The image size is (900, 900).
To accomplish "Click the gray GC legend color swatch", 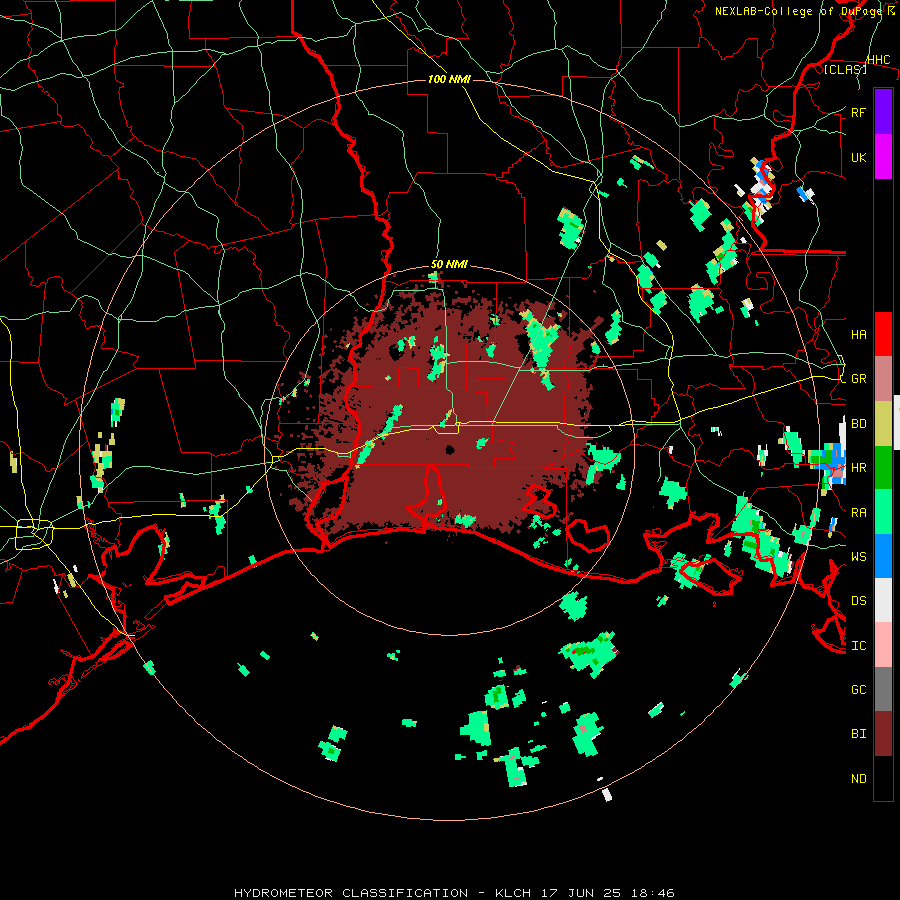I will 883,689.
